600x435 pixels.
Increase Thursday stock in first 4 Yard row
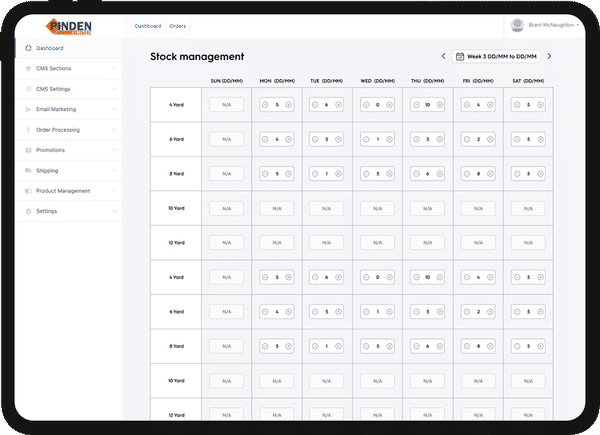pyautogui.click(x=440, y=105)
